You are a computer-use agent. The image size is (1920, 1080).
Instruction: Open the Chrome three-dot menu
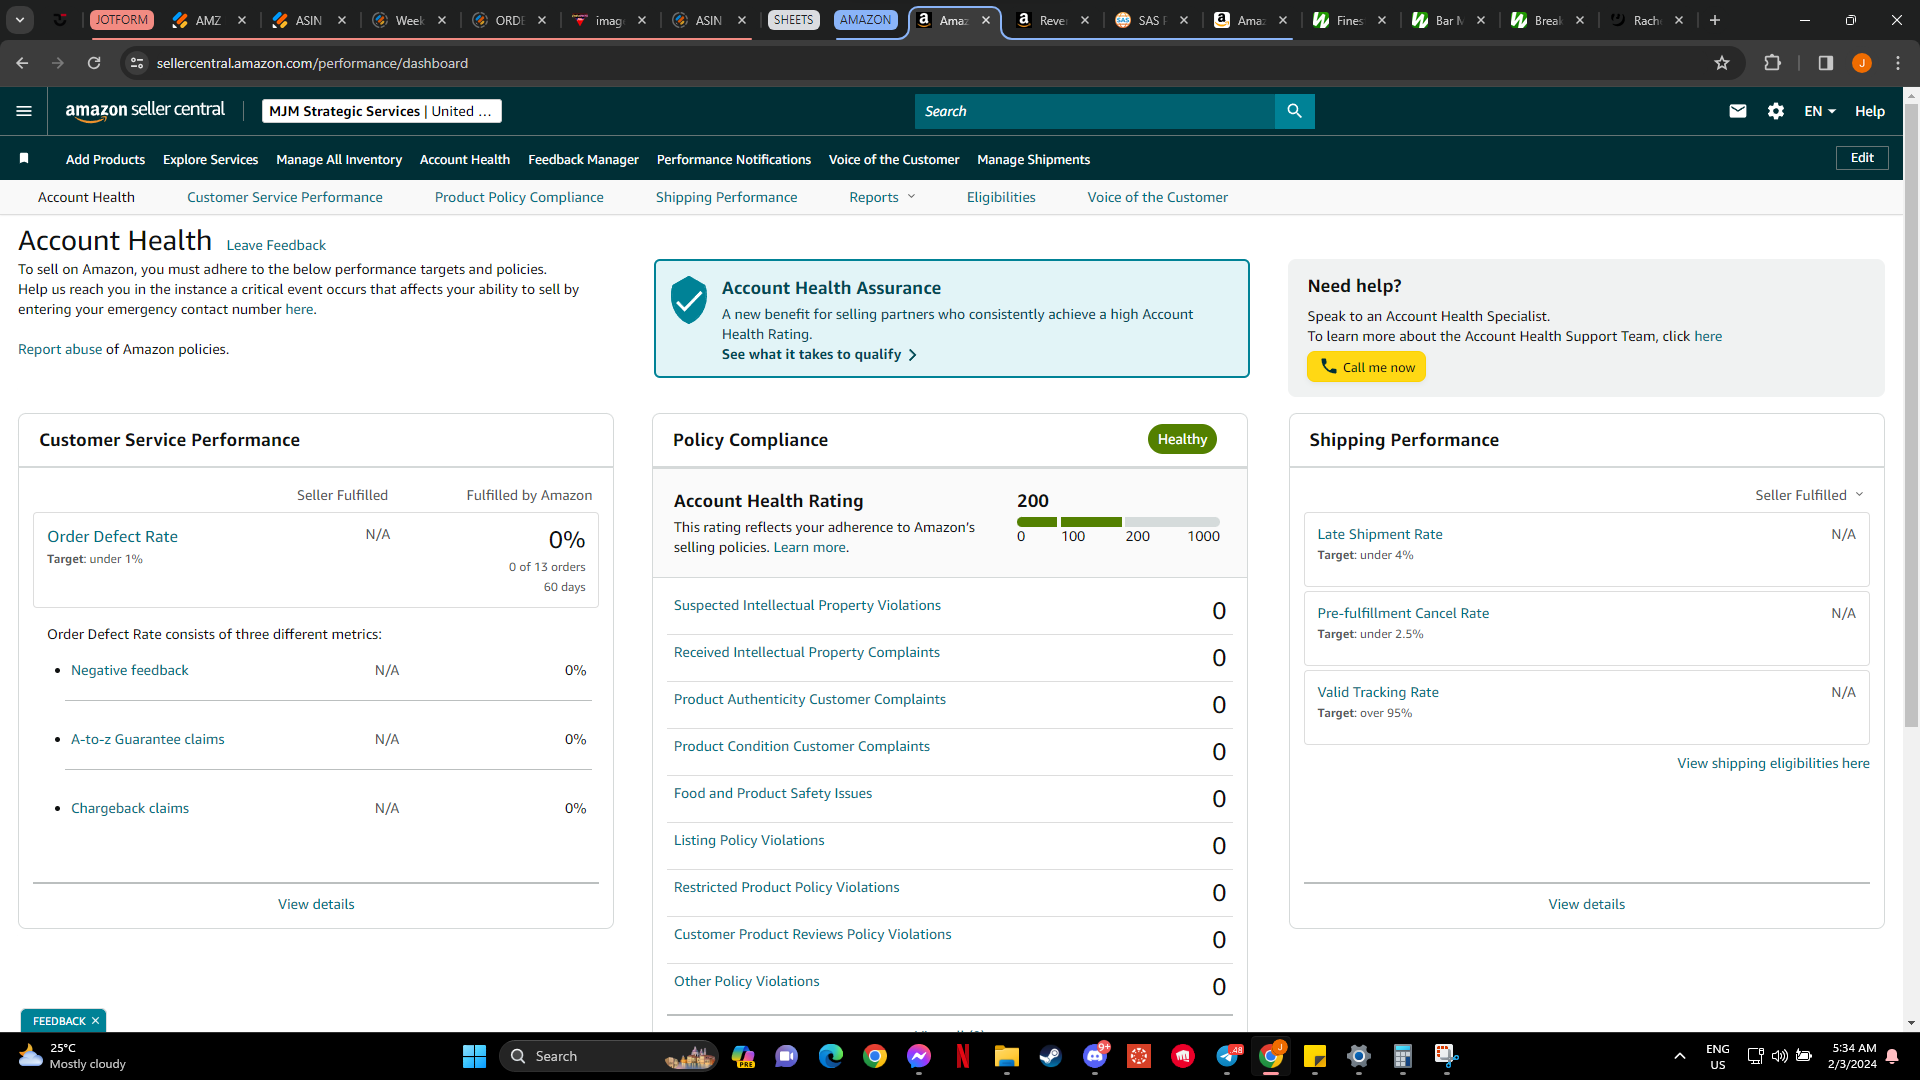pos(1898,63)
